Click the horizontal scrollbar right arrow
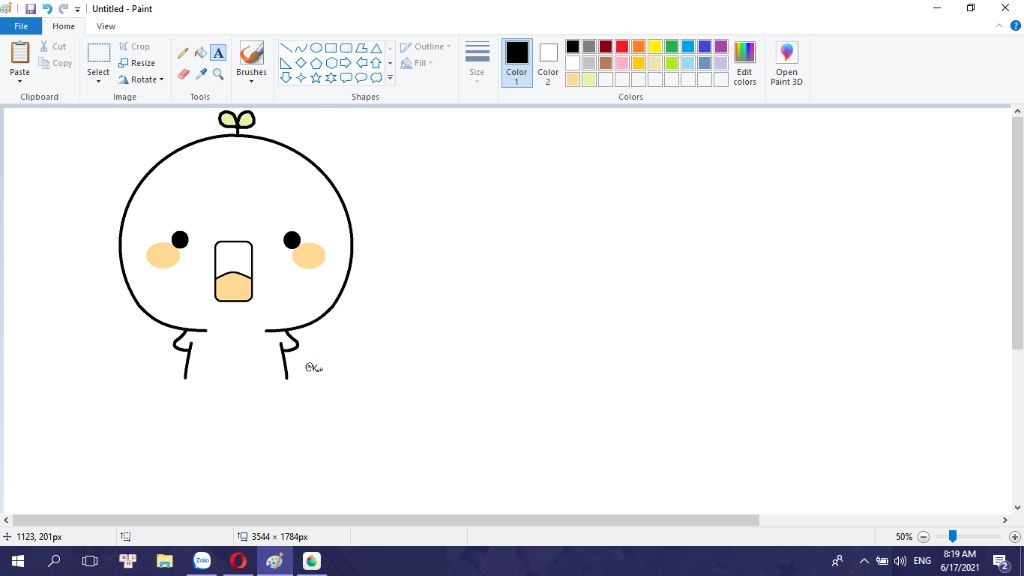The image size is (1024, 576). point(1004,520)
